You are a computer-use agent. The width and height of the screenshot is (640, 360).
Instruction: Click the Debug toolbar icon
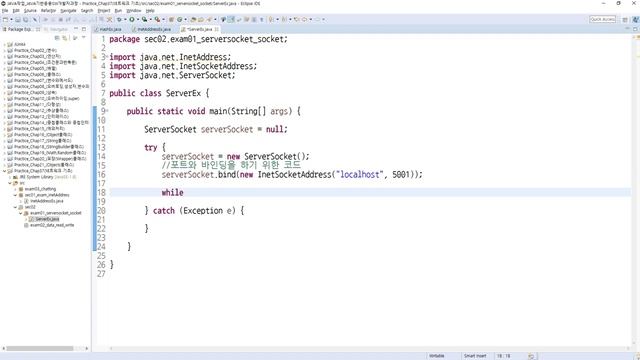point(119,19)
